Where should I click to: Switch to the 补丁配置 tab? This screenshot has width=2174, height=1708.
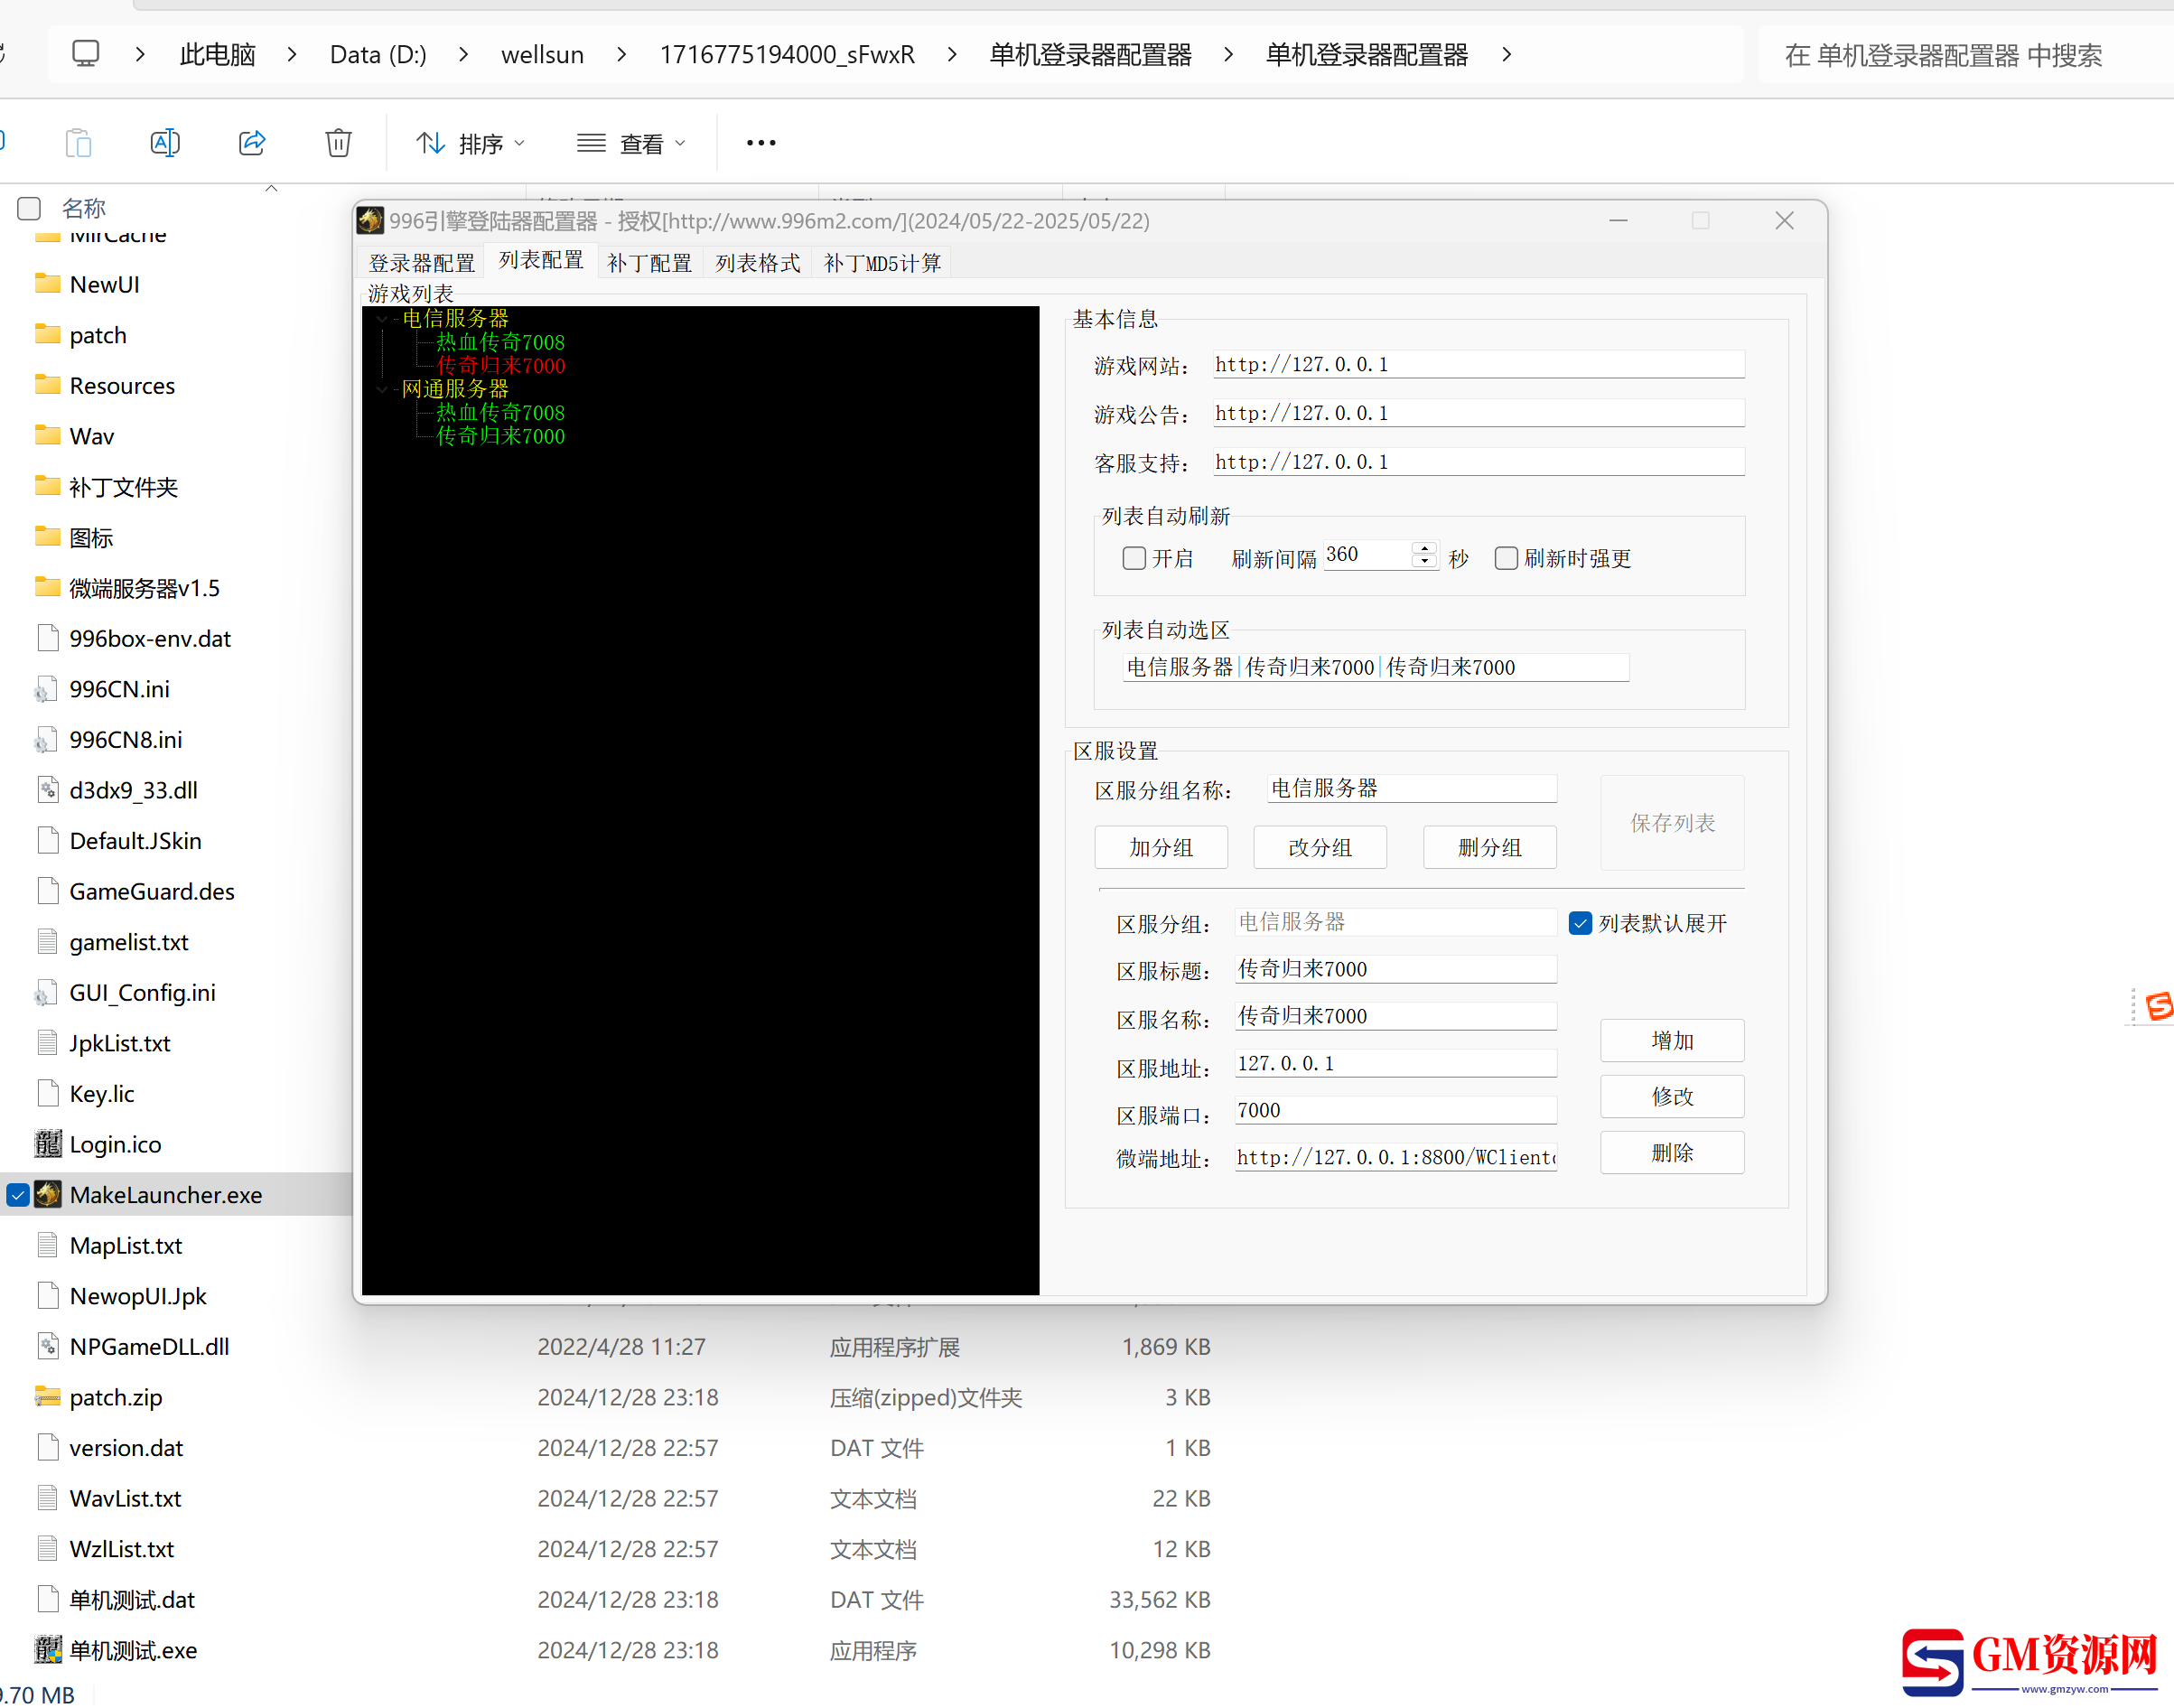point(650,262)
